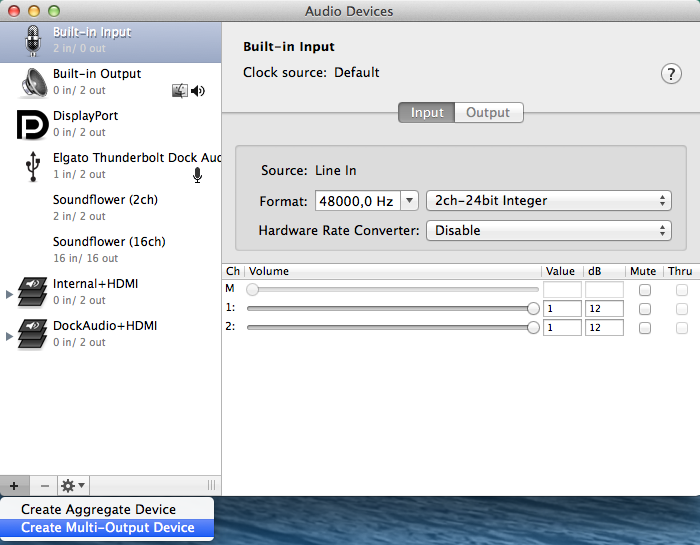Switch to the Output tab
The image size is (700, 545).
tap(488, 113)
